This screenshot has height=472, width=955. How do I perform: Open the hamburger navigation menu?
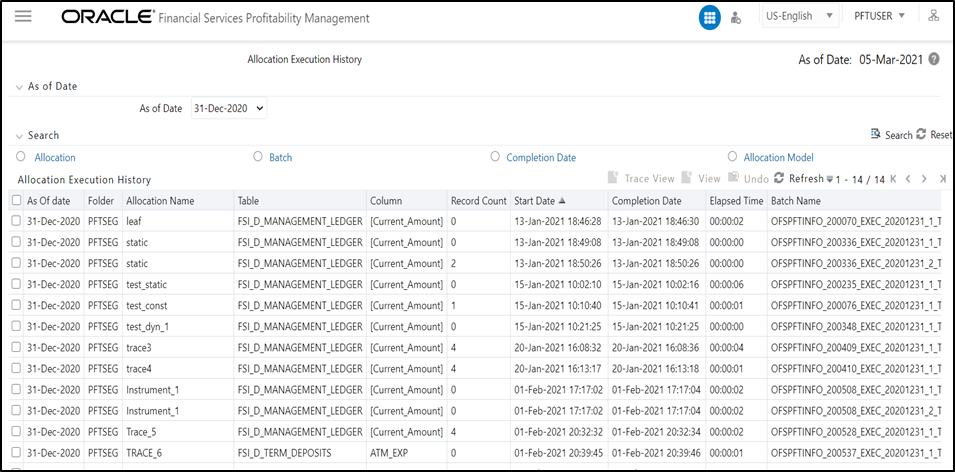tap(23, 16)
